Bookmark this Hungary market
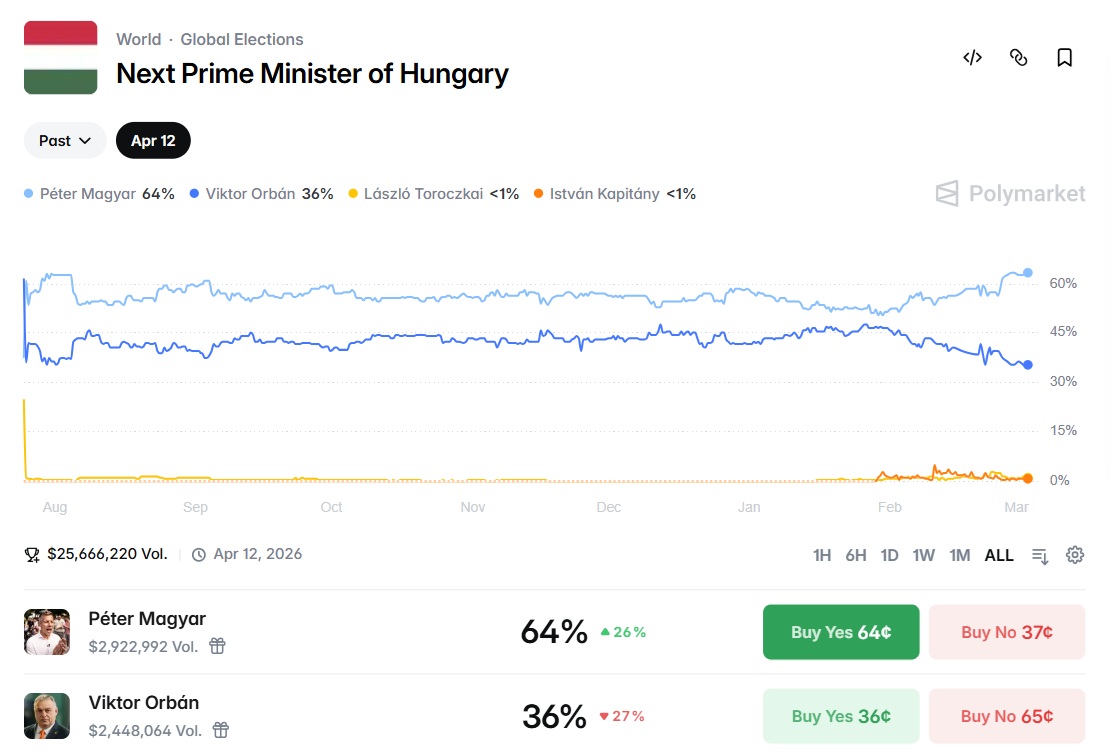 point(1064,58)
